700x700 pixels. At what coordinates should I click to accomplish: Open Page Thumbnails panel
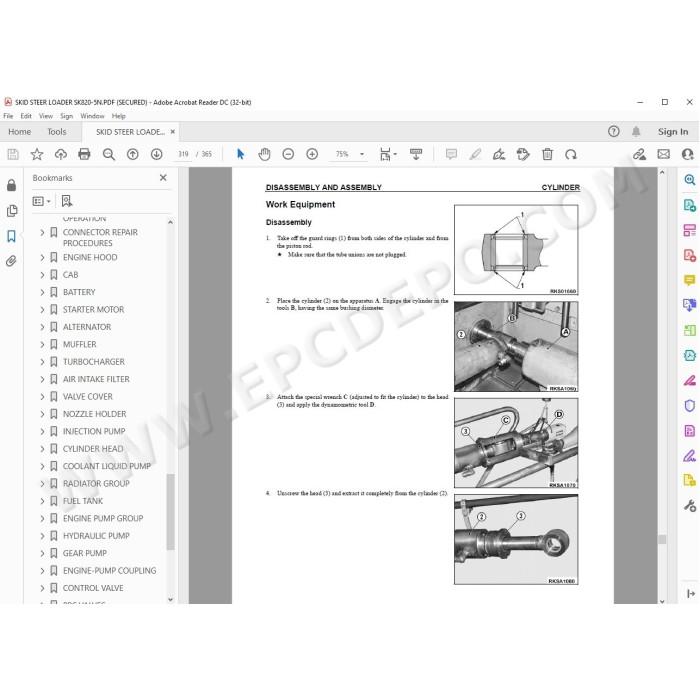12,211
